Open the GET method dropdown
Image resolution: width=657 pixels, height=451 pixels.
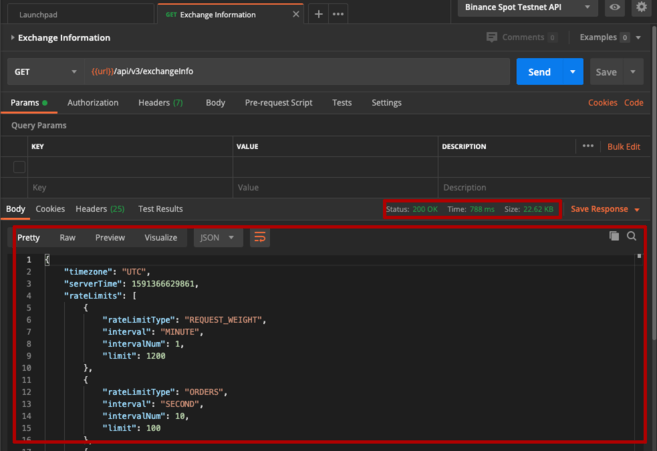click(x=46, y=72)
